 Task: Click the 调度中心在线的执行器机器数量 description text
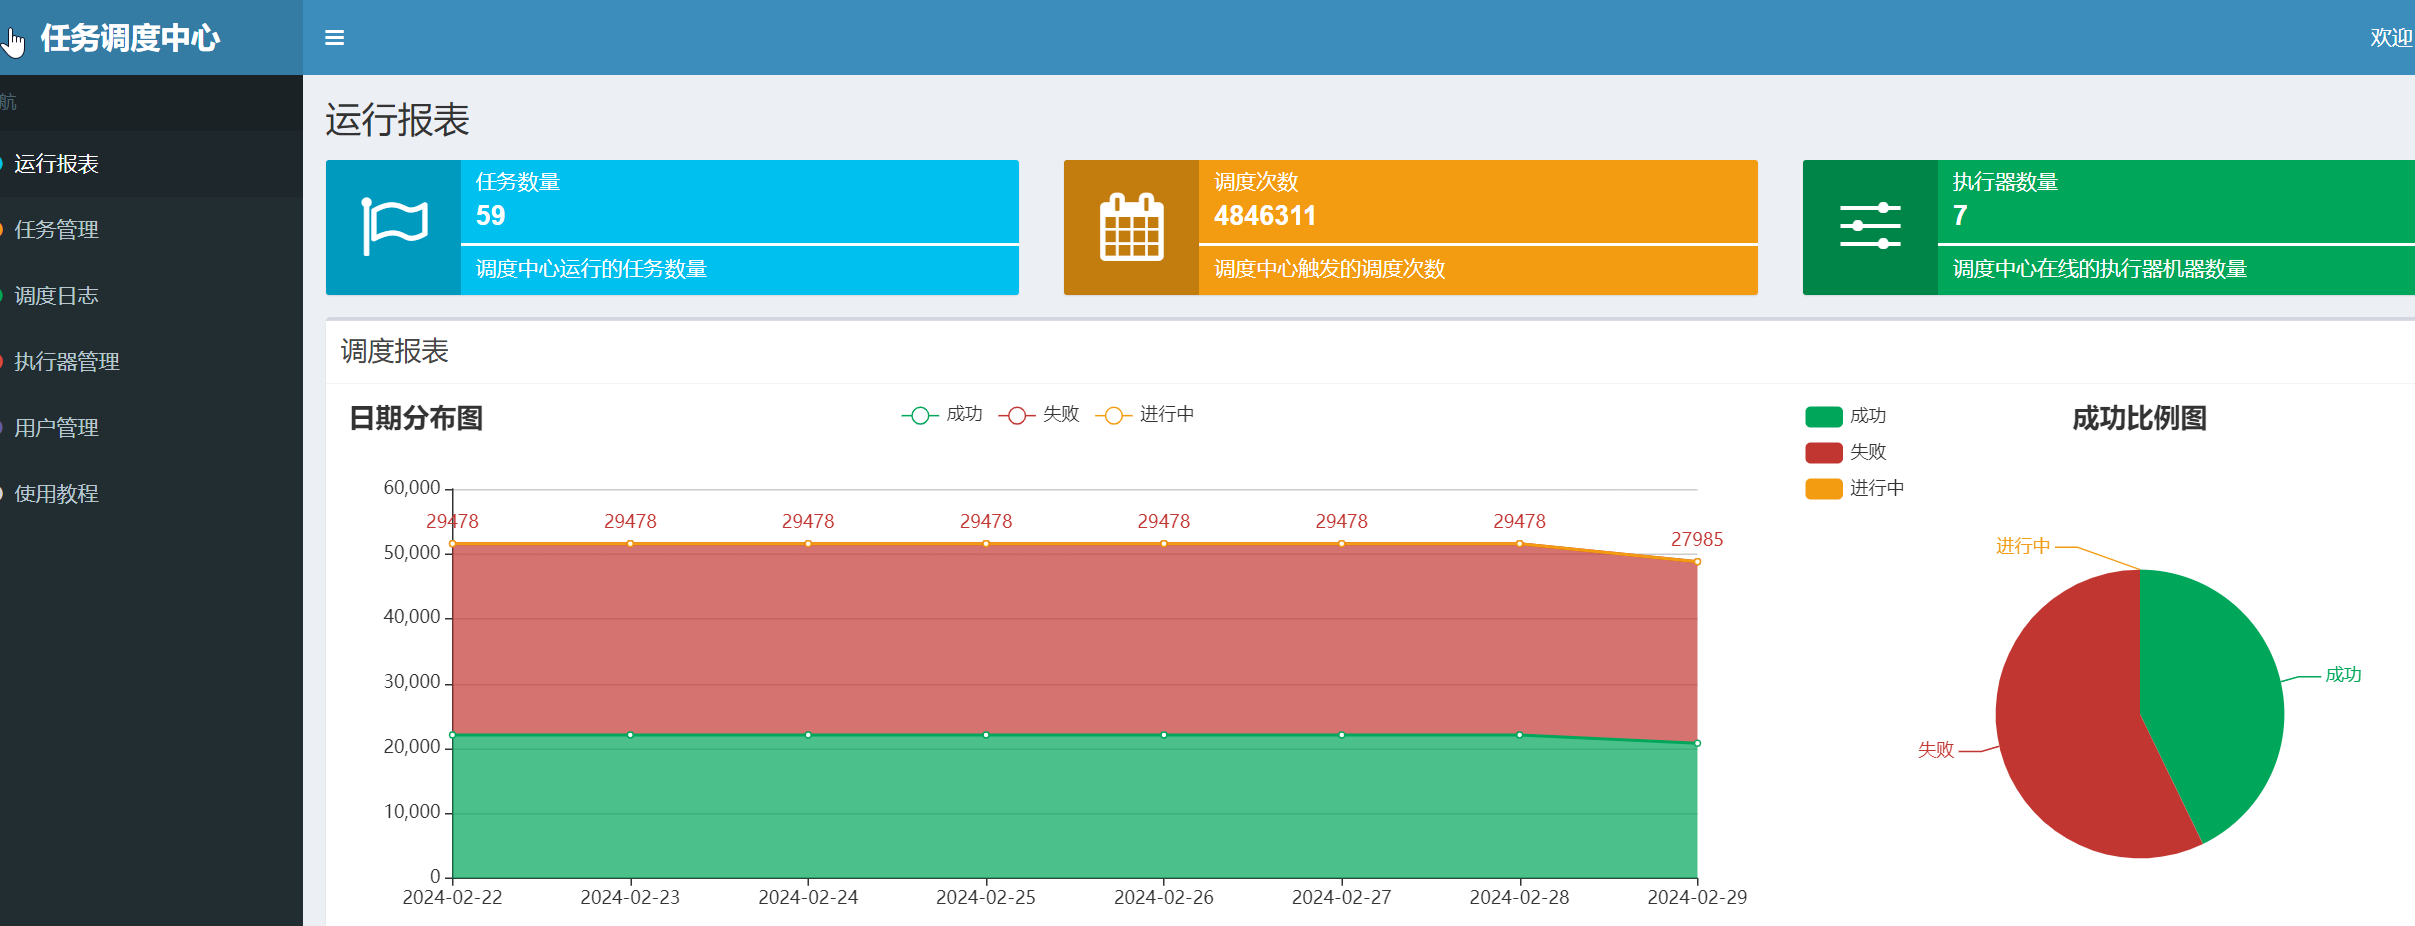pyautogui.click(x=2100, y=269)
